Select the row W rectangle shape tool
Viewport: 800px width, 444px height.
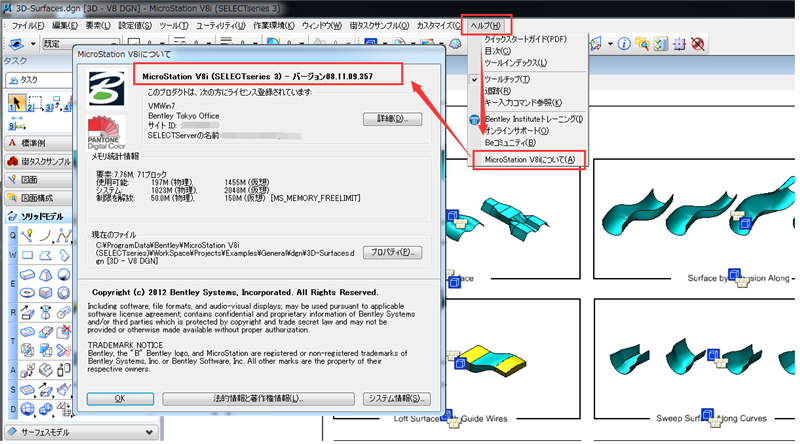pyautogui.click(x=27, y=255)
